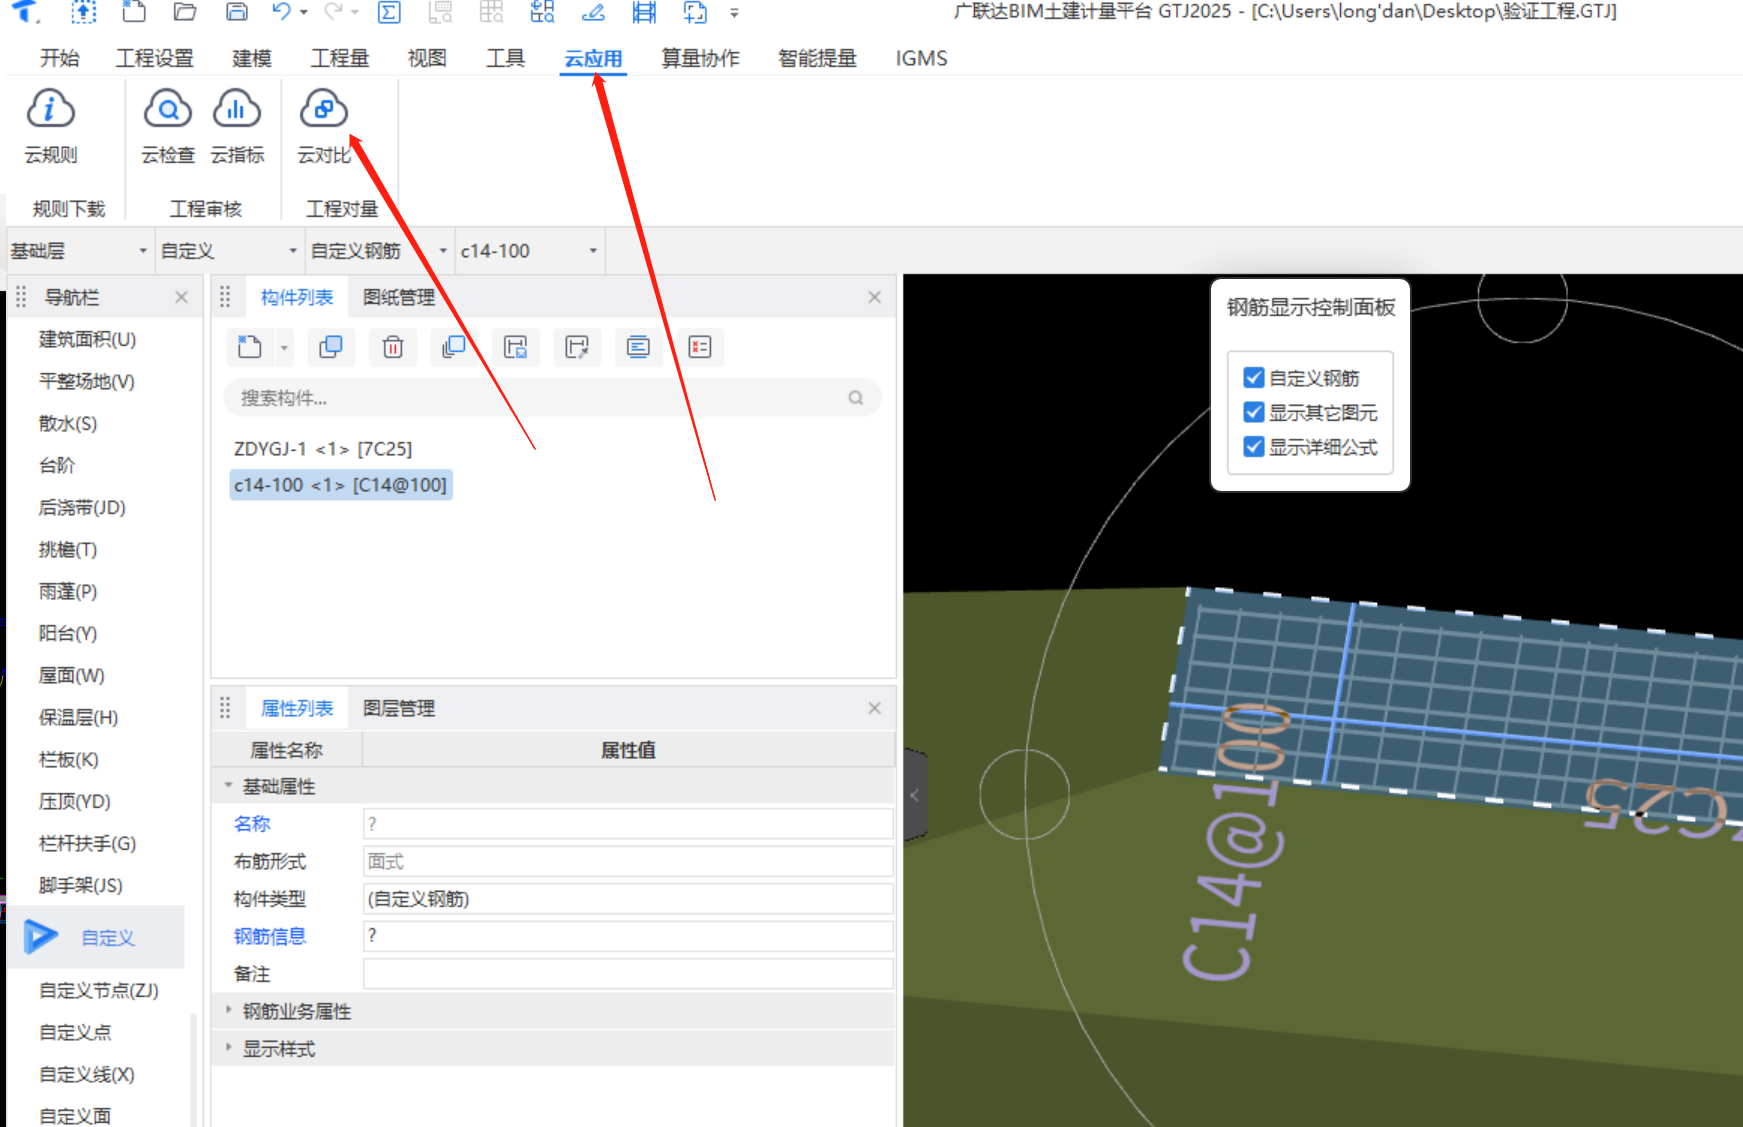Open 云规则 cloud rules
This screenshot has height=1127, width=1743.
[51, 126]
